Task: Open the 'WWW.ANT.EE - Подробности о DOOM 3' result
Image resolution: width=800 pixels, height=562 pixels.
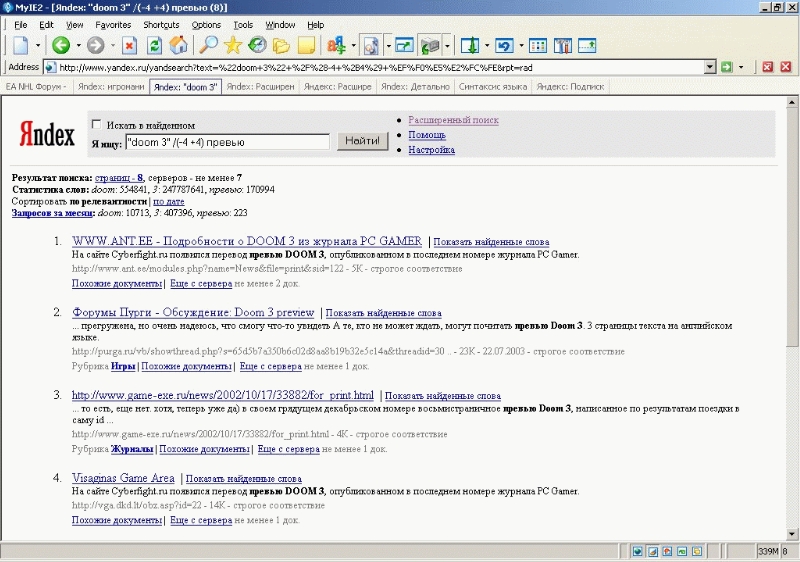Action: point(247,241)
